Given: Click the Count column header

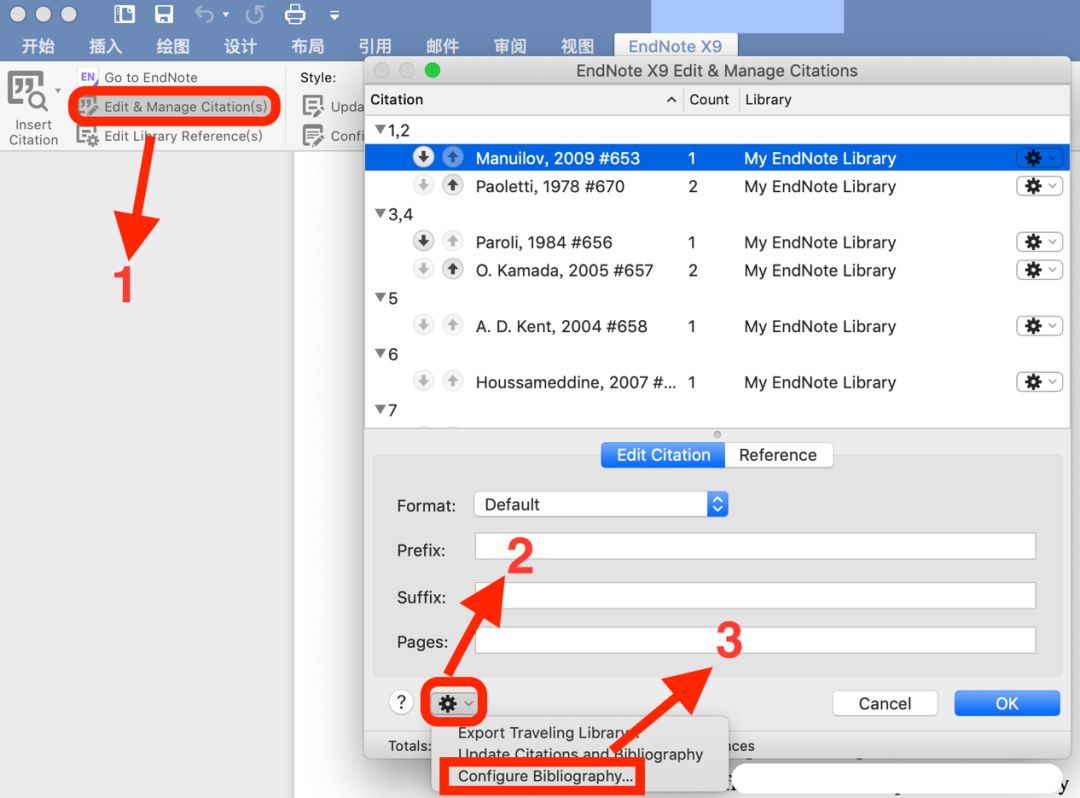Looking at the screenshot, I should pyautogui.click(x=711, y=100).
